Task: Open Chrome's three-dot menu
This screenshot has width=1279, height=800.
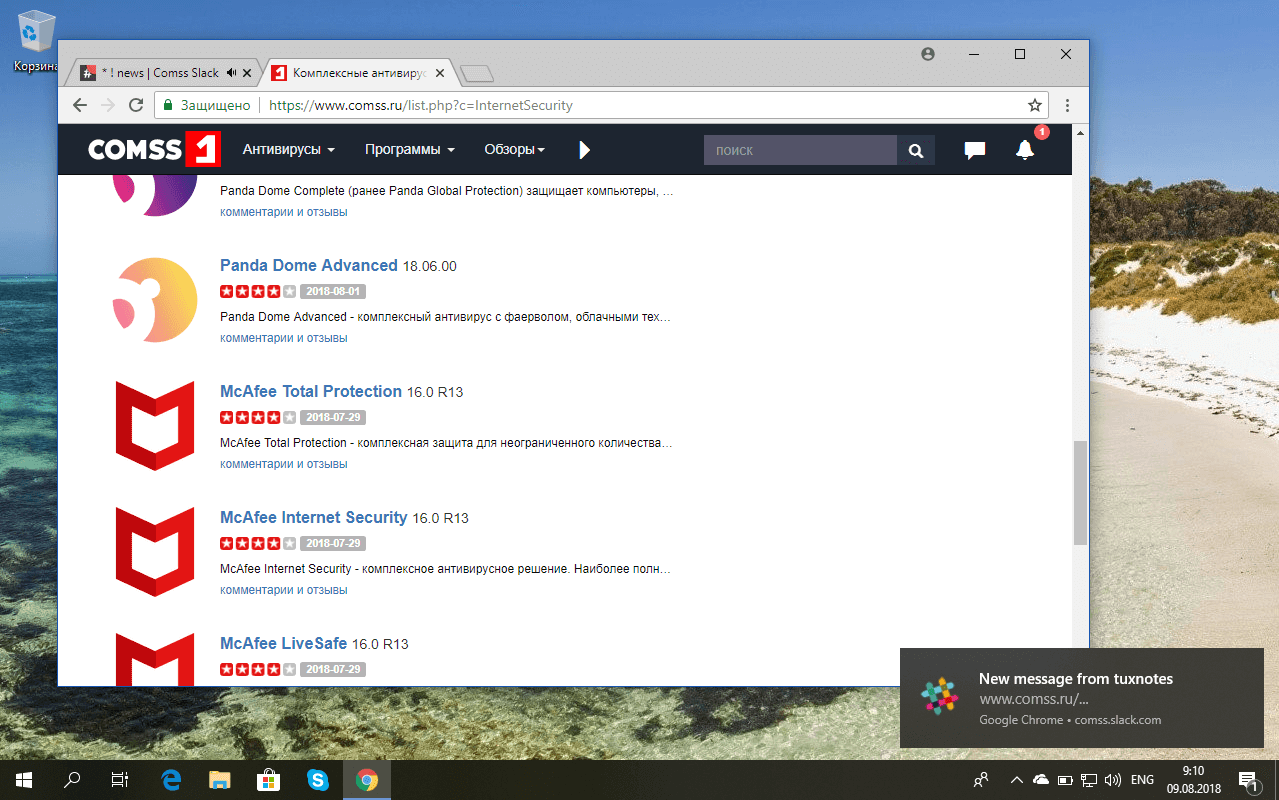Action: click(x=1067, y=105)
